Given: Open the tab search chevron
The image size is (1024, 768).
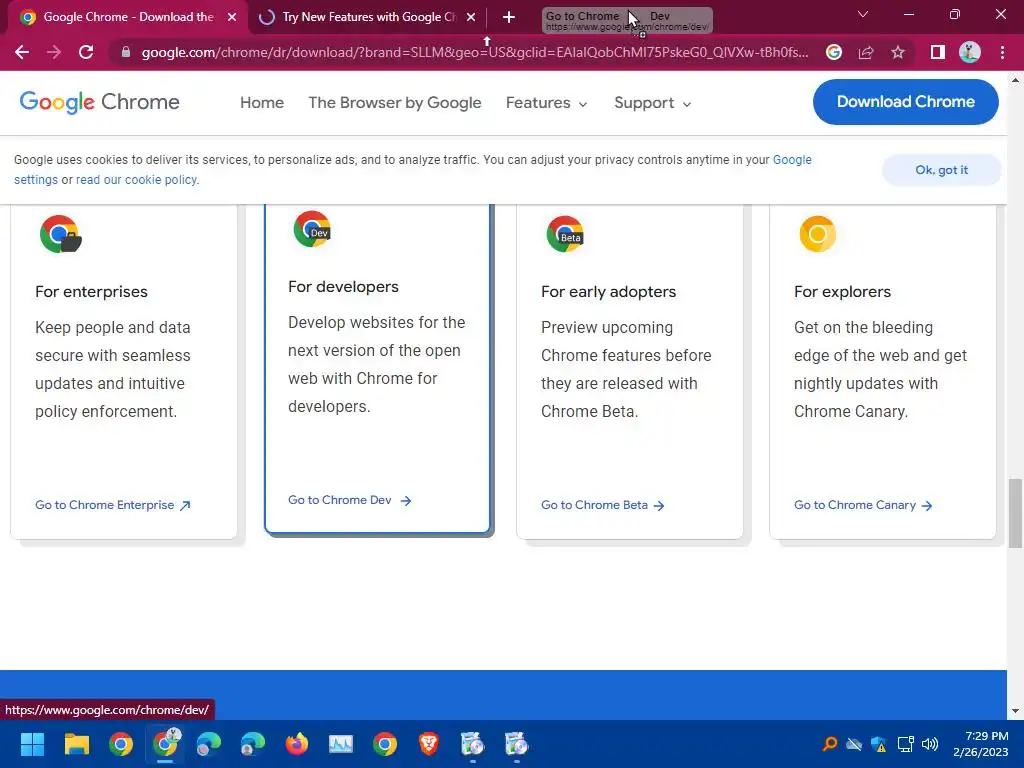Looking at the screenshot, I should pos(863,14).
